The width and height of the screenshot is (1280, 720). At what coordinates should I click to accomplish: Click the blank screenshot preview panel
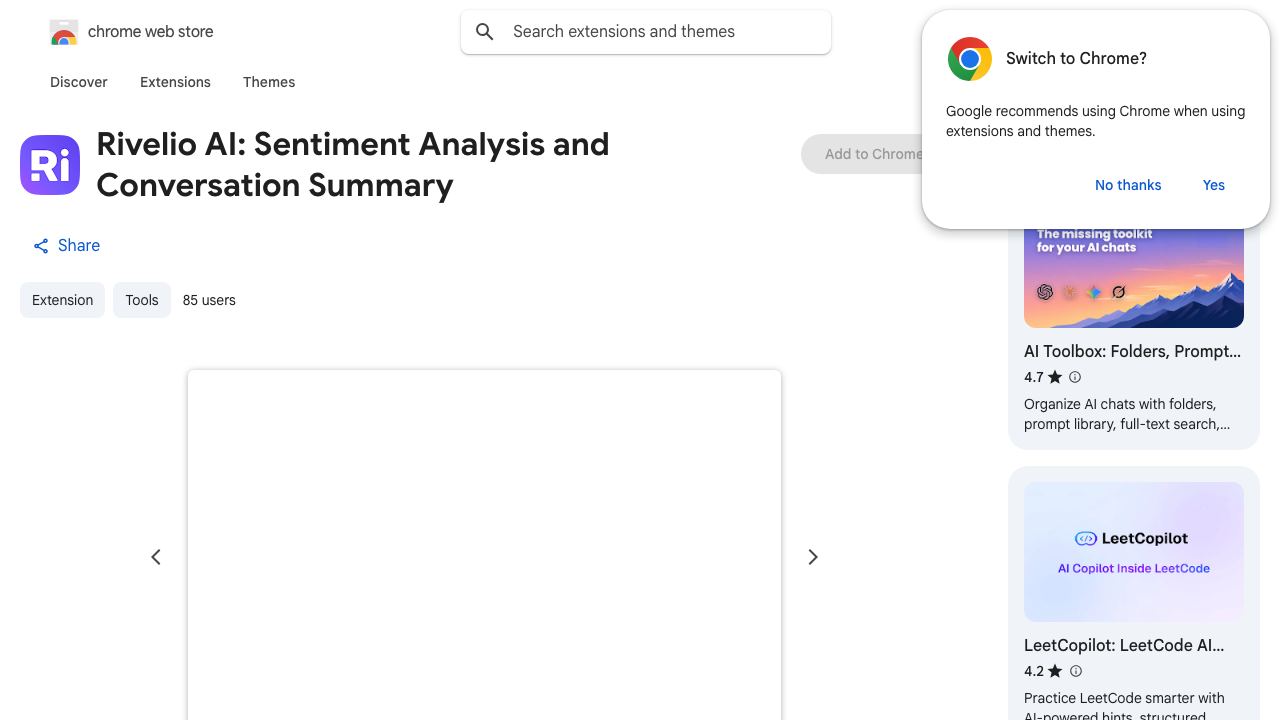point(484,545)
